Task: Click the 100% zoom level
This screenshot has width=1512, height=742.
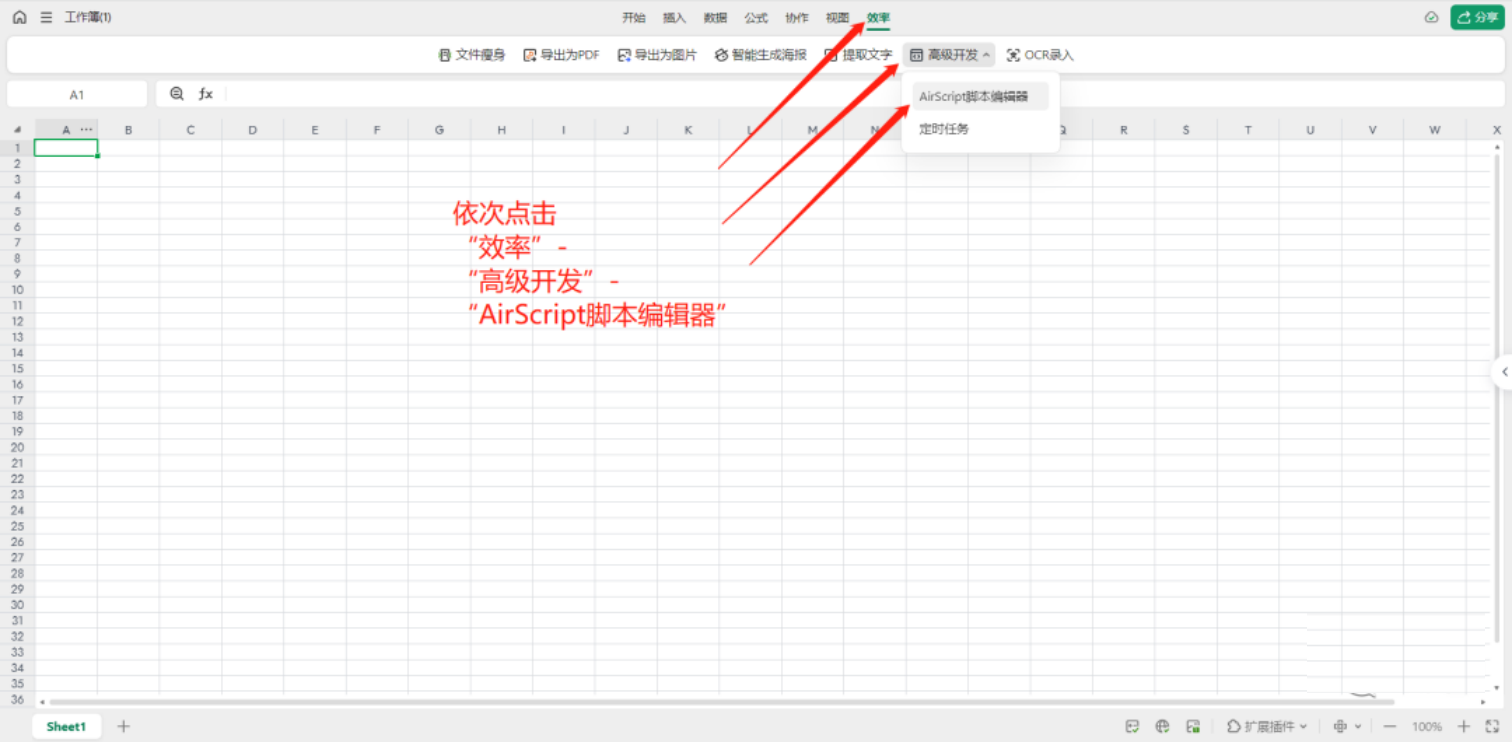Action: pos(1427,727)
